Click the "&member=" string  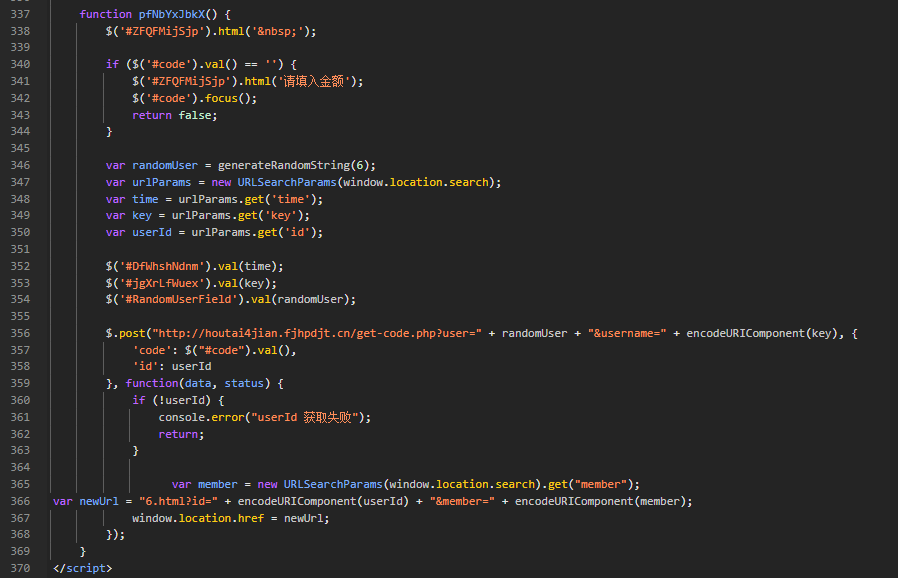pos(462,501)
